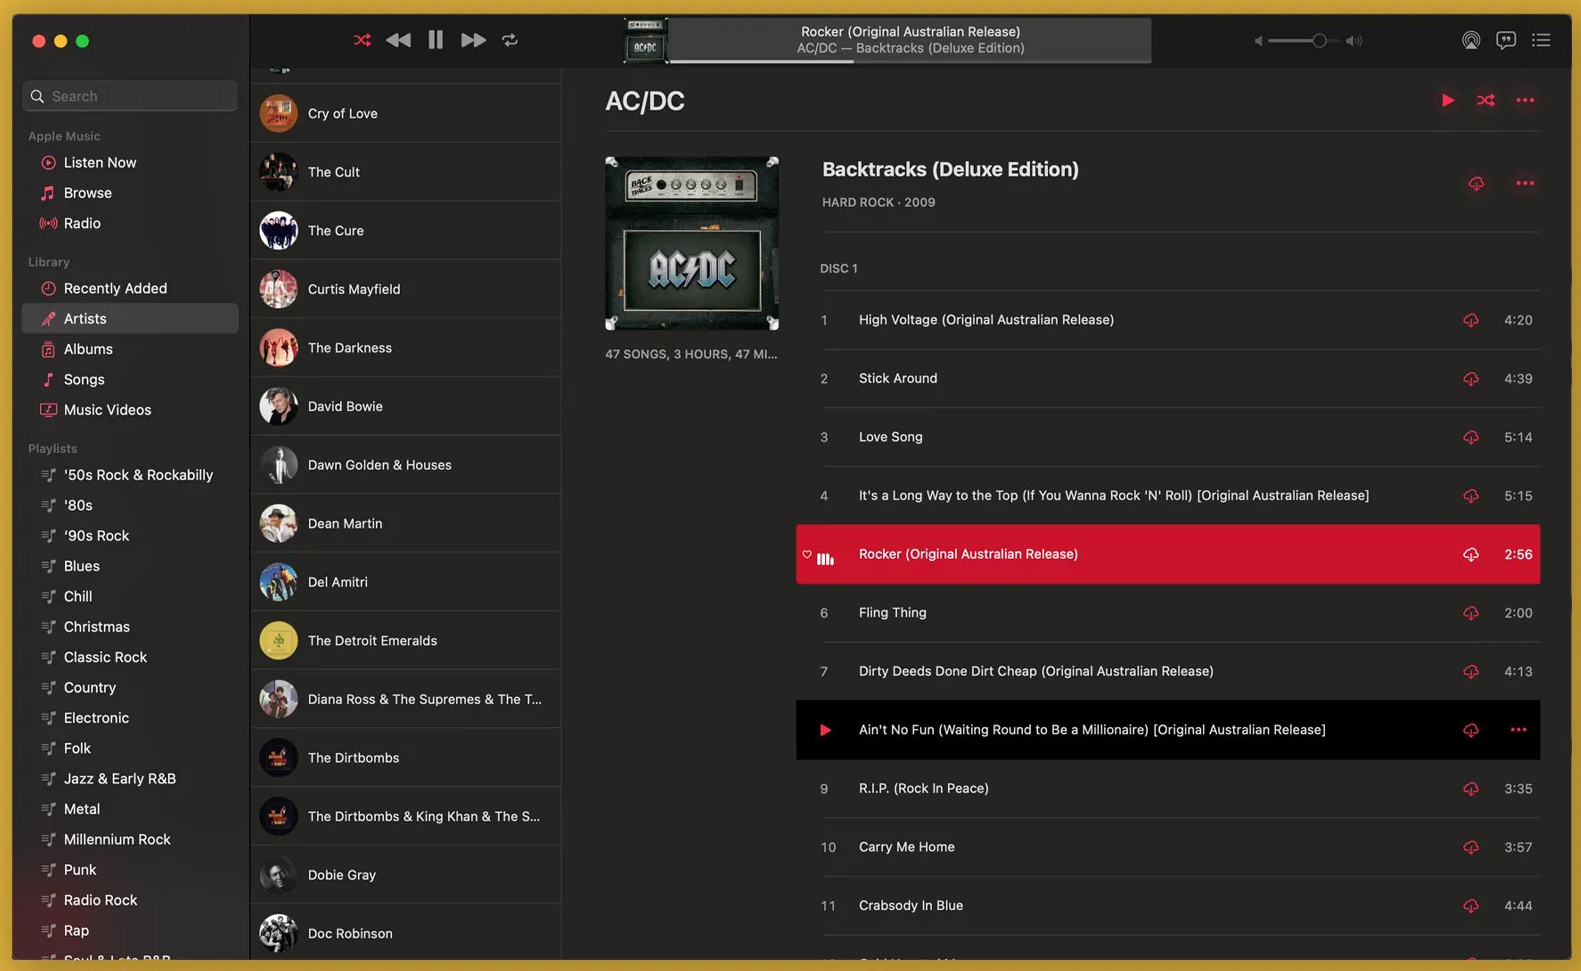Adjust the volume slider

click(x=1319, y=41)
